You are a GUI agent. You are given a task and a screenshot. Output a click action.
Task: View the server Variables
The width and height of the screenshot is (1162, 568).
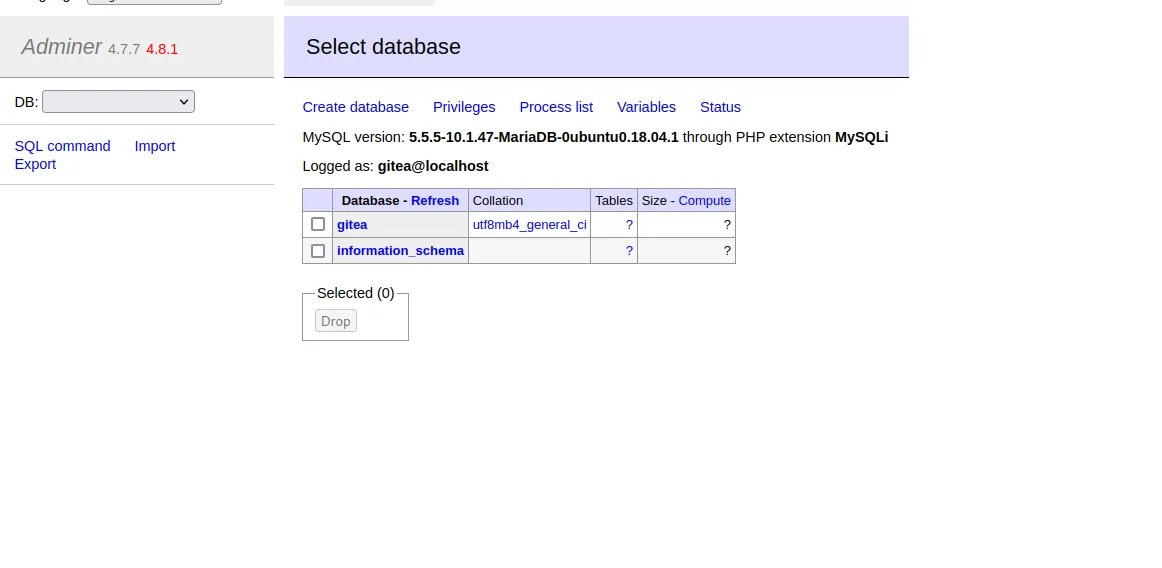646,107
